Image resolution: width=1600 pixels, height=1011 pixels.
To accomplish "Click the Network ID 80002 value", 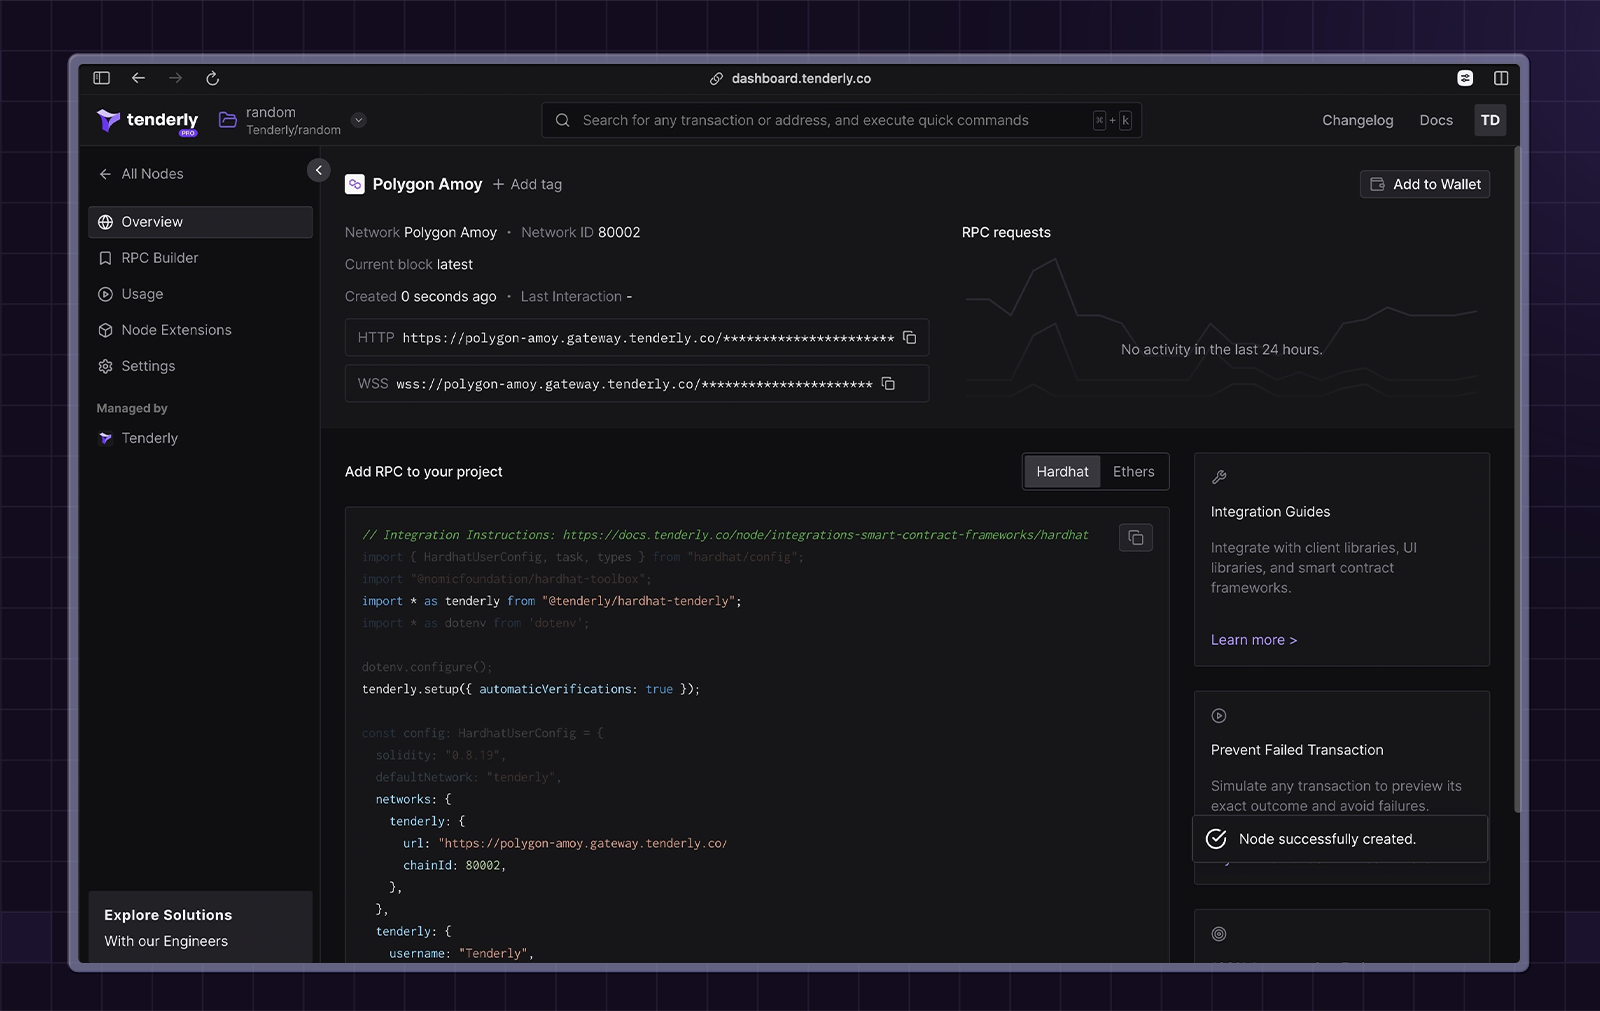I will [x=619, y=232].
